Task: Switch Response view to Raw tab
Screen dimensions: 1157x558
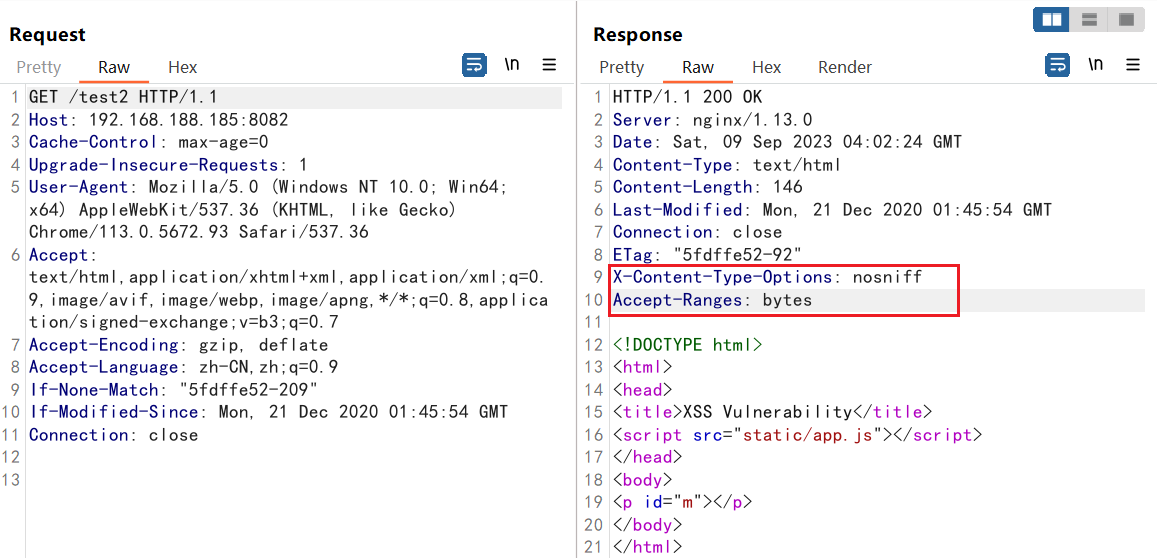Action: 698,67
